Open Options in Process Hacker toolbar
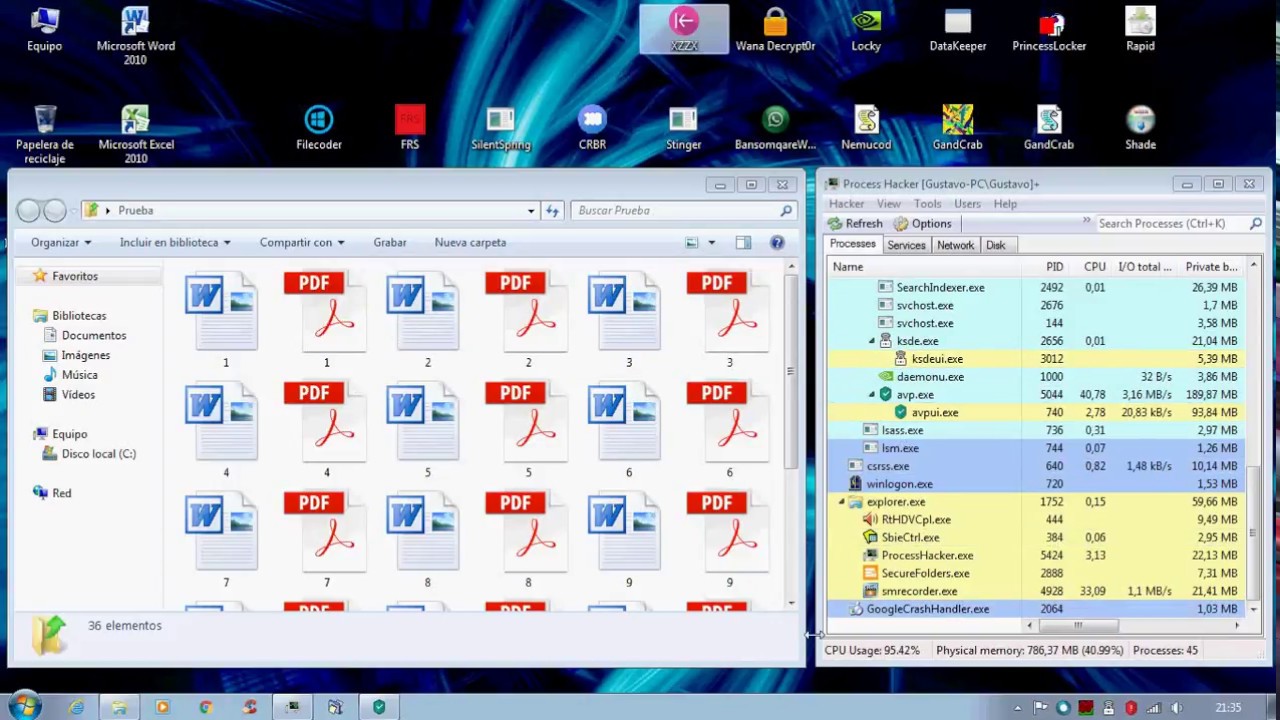1280x720 pixels. point(922,224)
